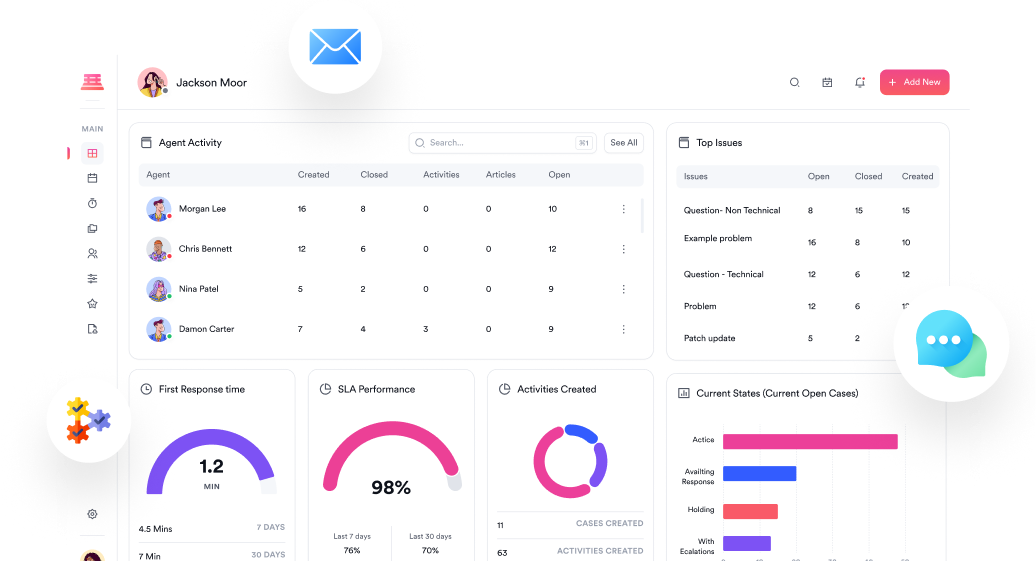Click the stopwatch icon in the sidebar
Screen dimensions: 1036x561
[92, 203]
